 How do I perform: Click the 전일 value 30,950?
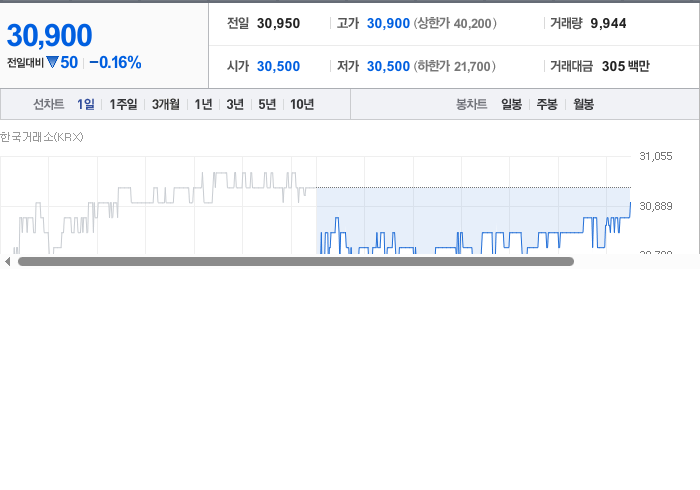pyautogui.click(x=279, y=23)
